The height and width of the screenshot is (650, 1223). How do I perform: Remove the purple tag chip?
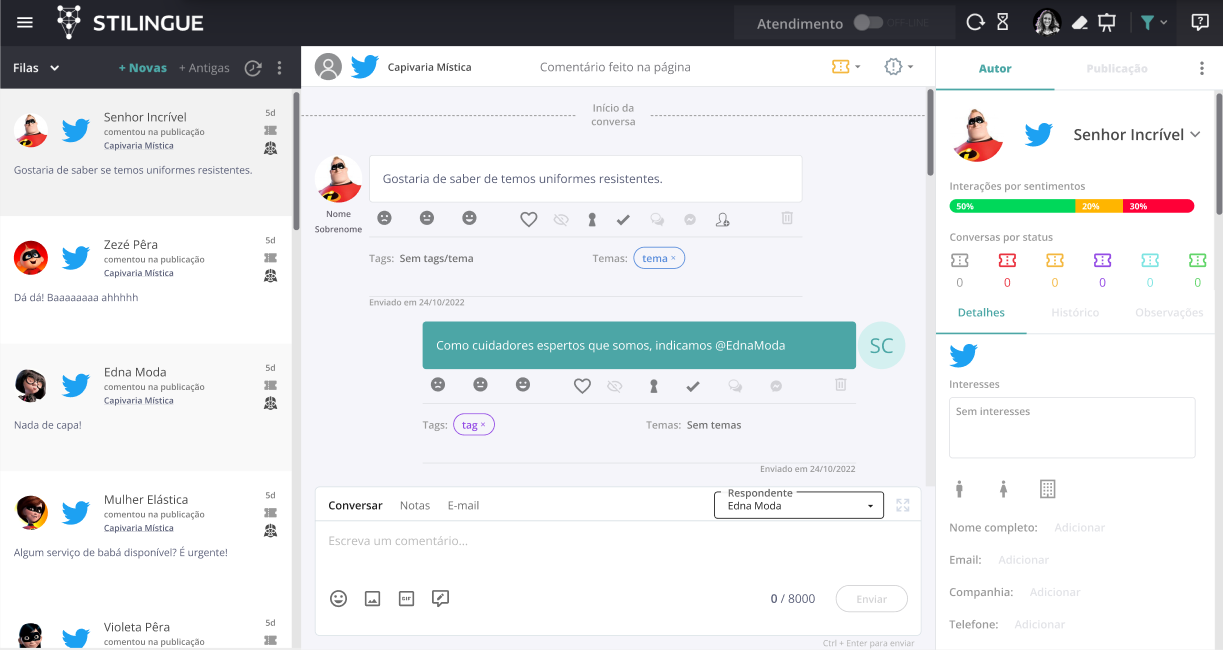(x=483, y=425)
